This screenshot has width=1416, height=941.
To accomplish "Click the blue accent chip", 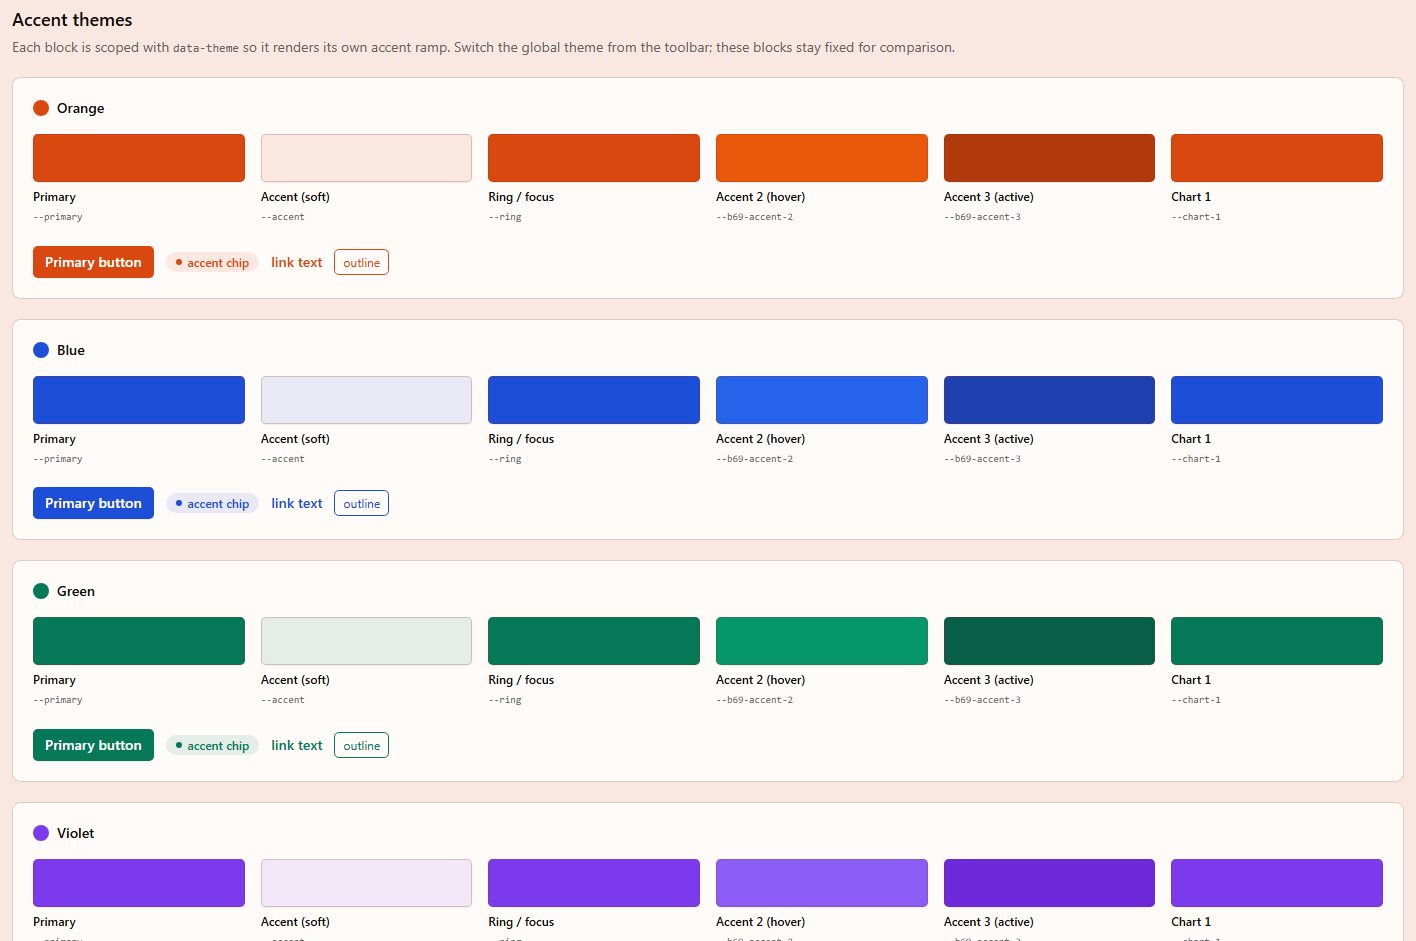I will [212, 503].
